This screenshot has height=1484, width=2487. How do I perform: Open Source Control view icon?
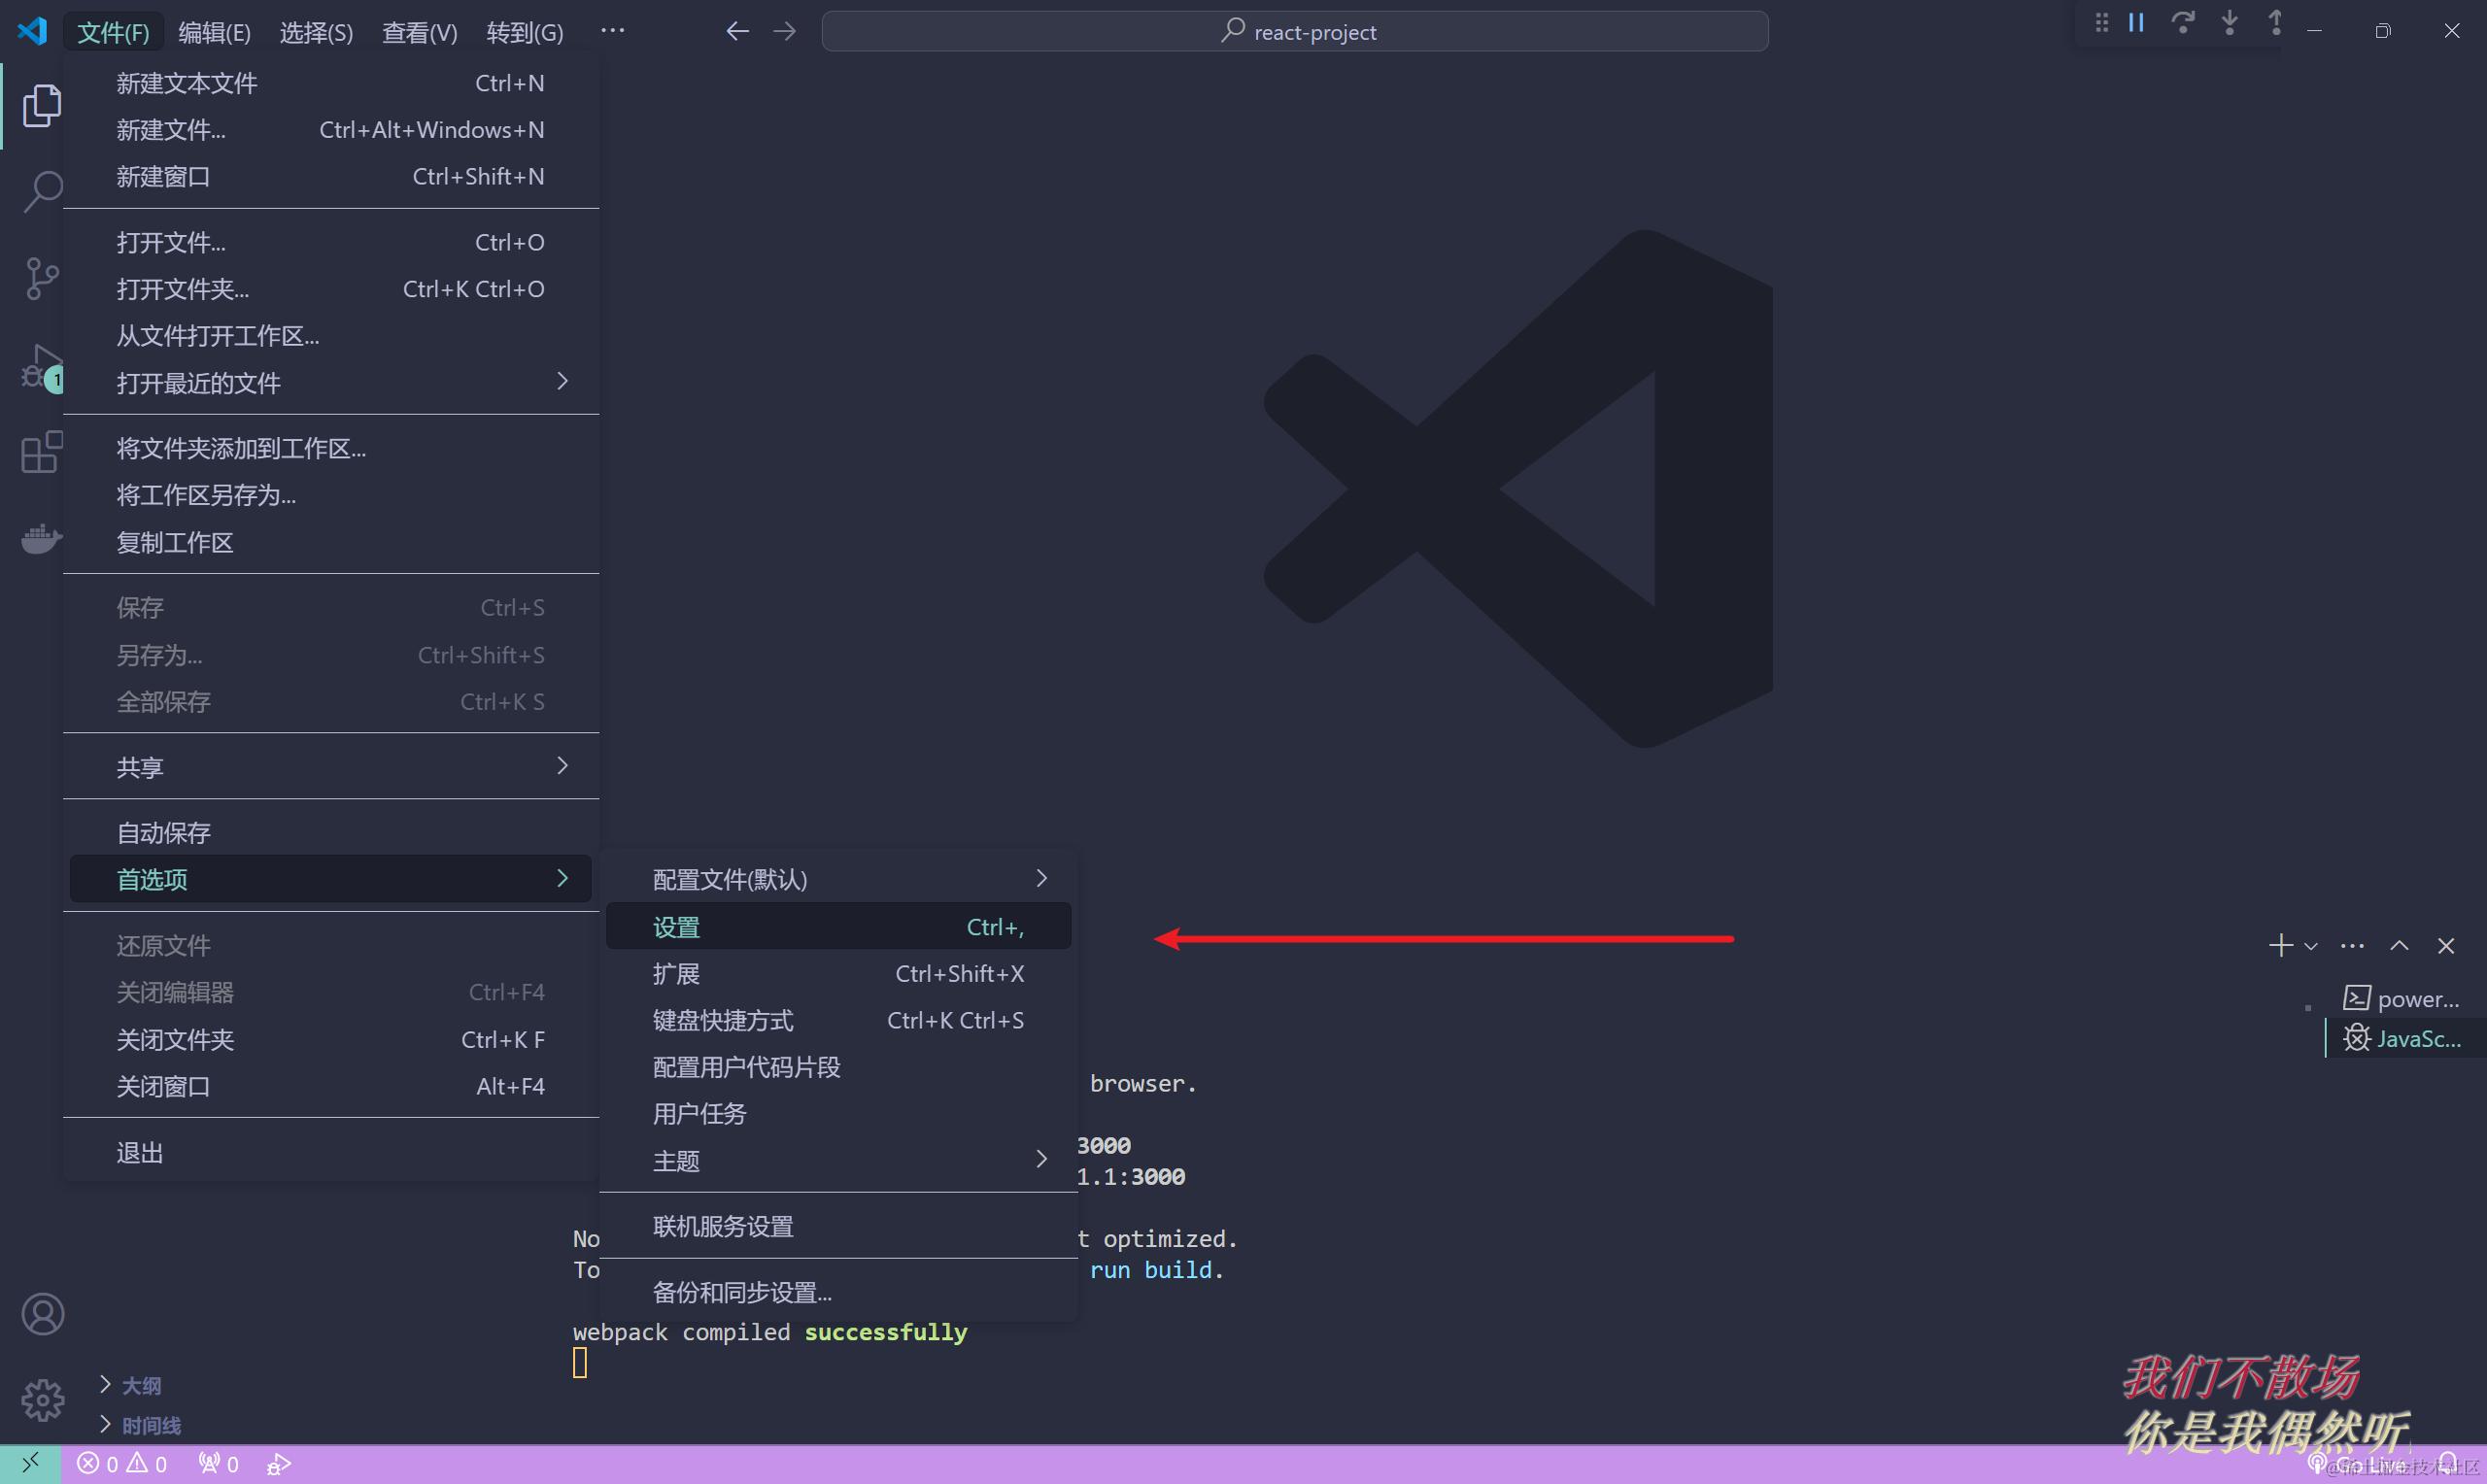click(x=41, y=278)
